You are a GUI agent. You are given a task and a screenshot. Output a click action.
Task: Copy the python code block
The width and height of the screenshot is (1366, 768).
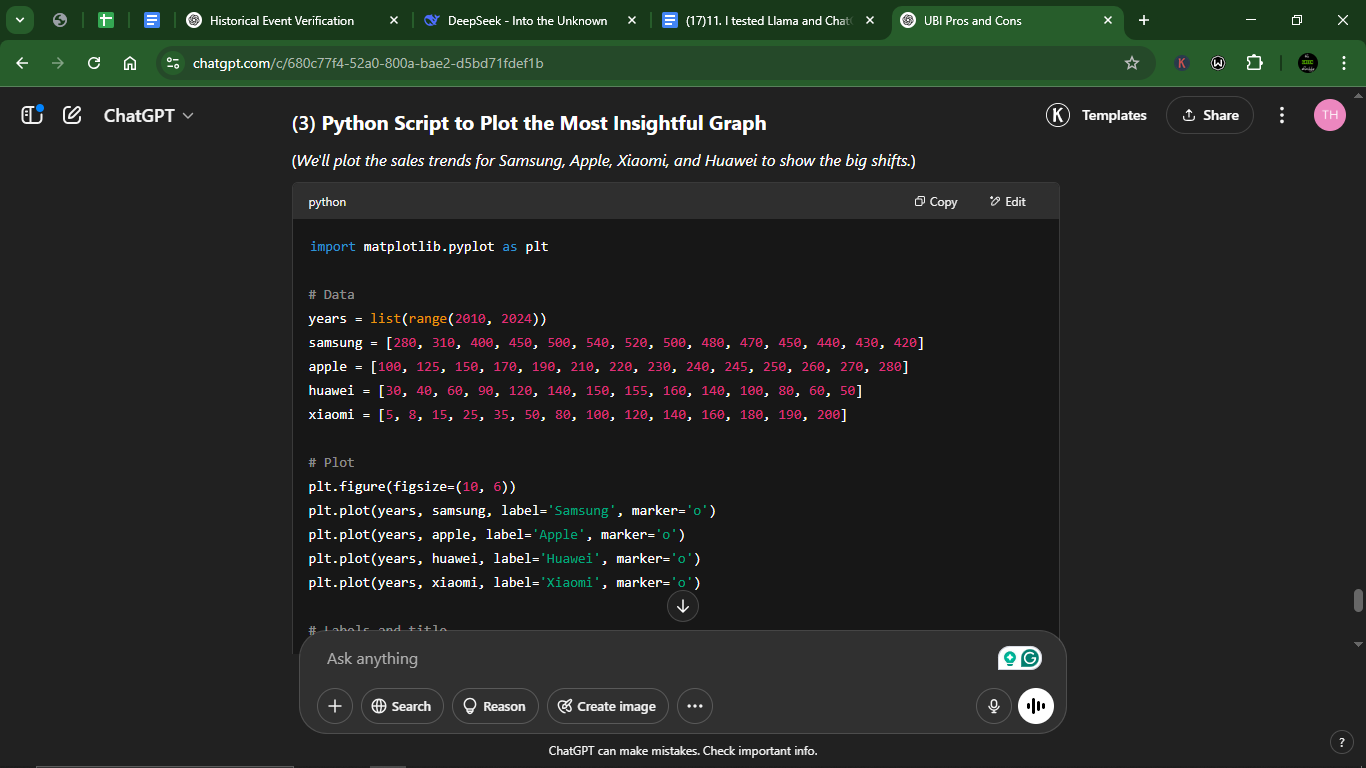936,202
